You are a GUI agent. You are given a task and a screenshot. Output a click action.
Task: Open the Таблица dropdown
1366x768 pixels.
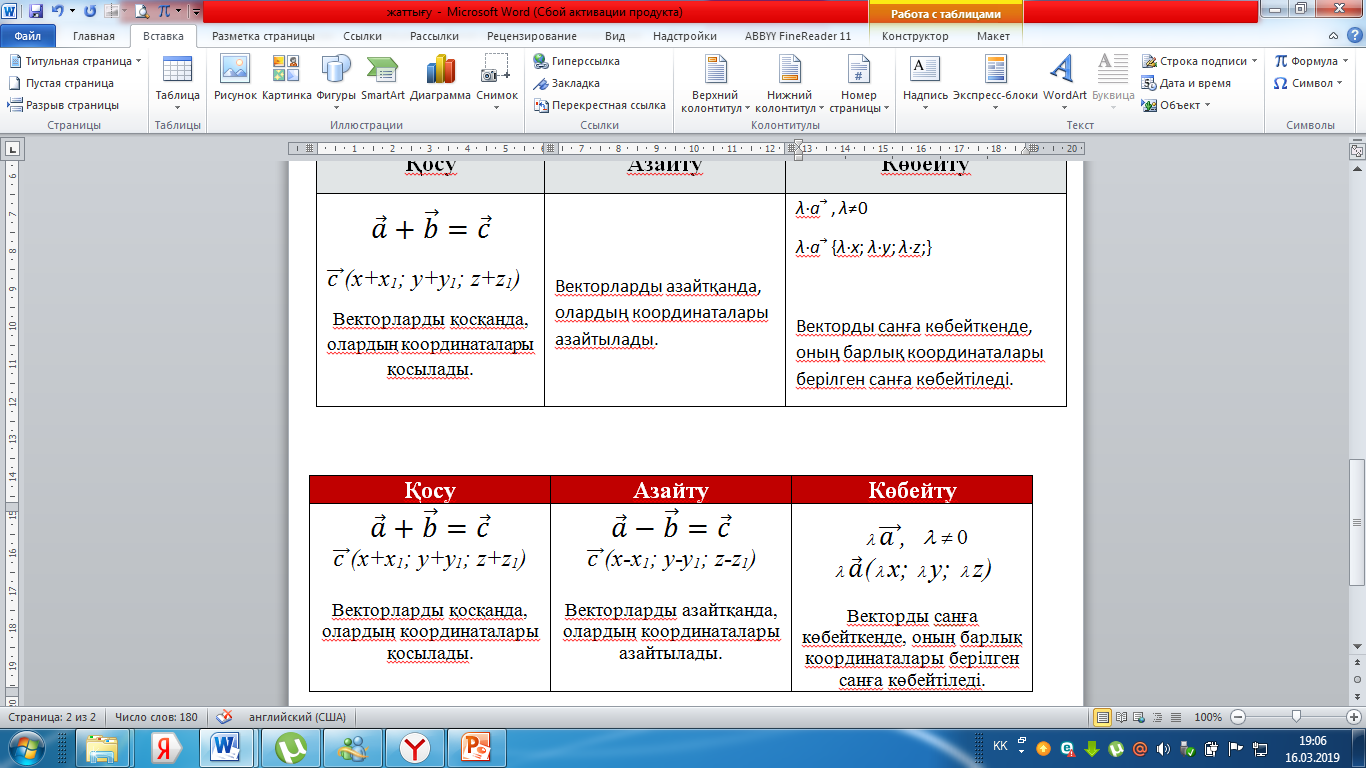tap(177, 82)
